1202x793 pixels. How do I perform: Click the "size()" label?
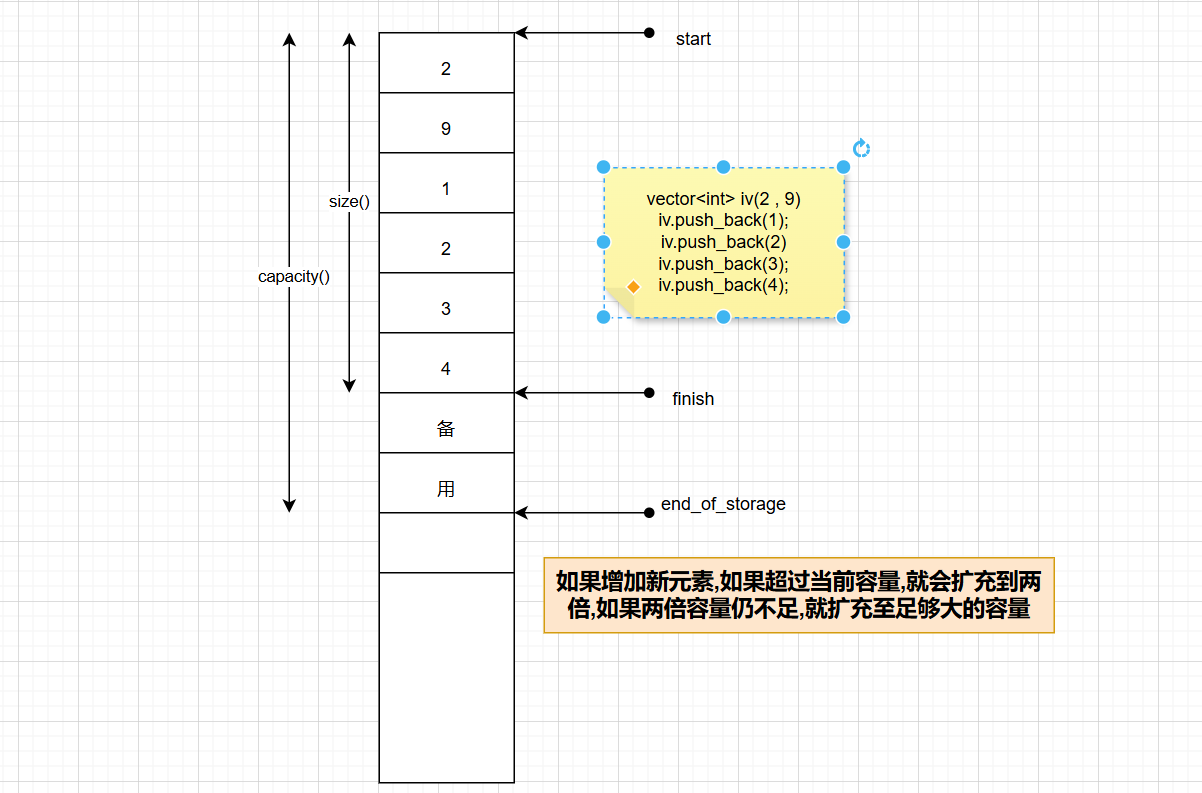point(349,201)
